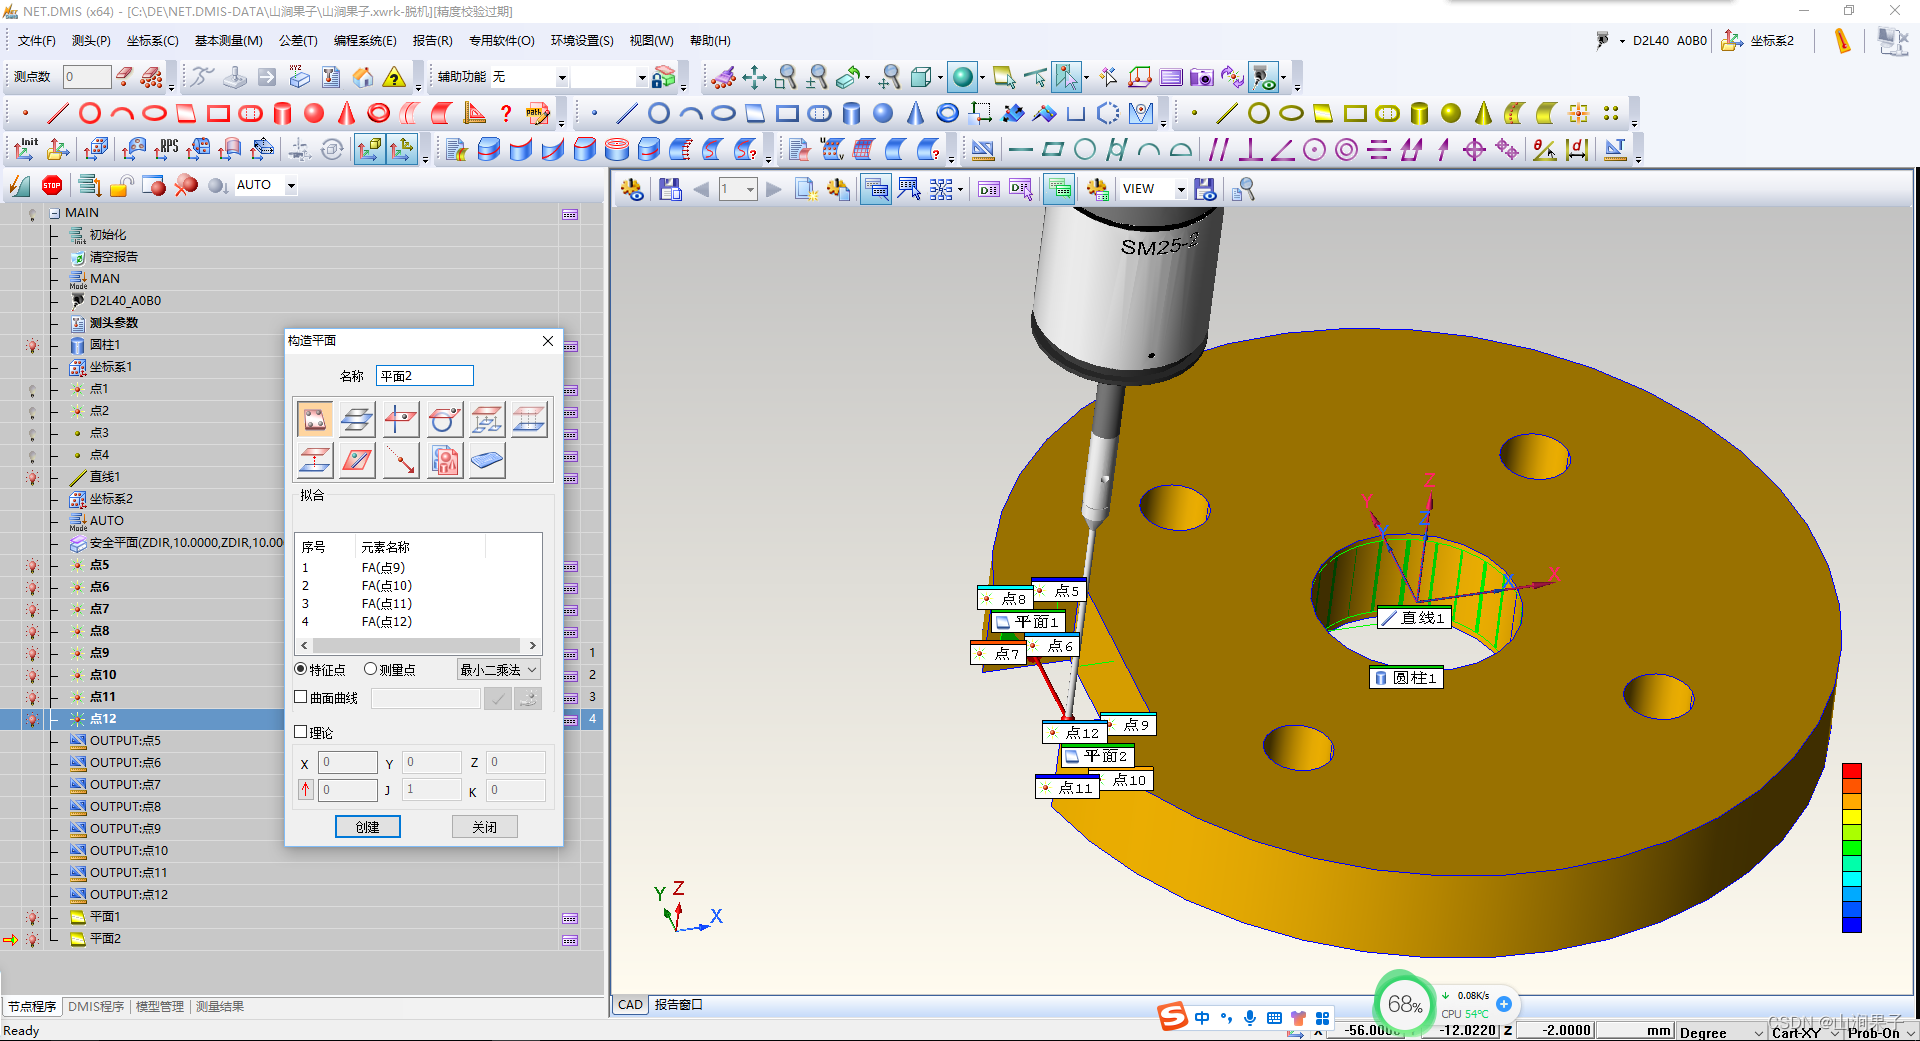Viewport: 1920px width, 1041px height.
Task: Enable the 曲面曲线 checkbox
Action: [301, 697]
